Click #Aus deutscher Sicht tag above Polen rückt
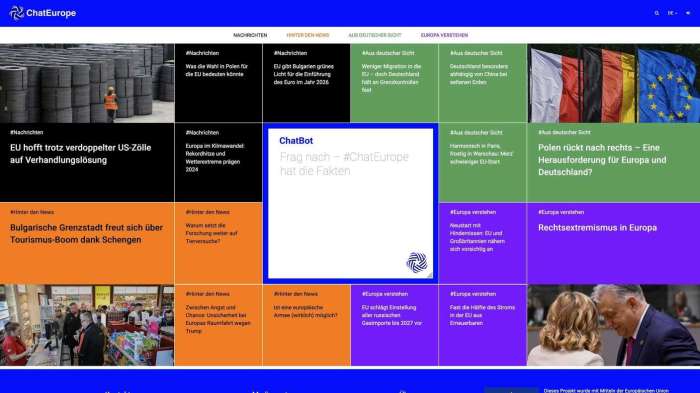700x393 pixels. click(564, 132)
